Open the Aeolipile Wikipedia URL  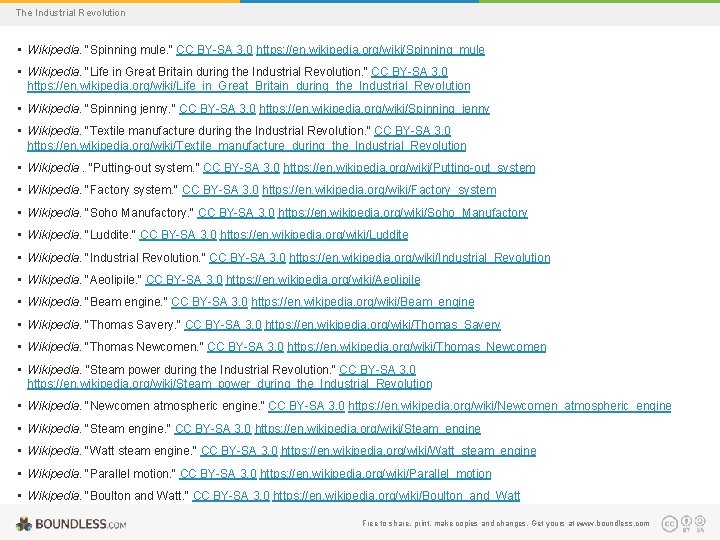point(323,280)
